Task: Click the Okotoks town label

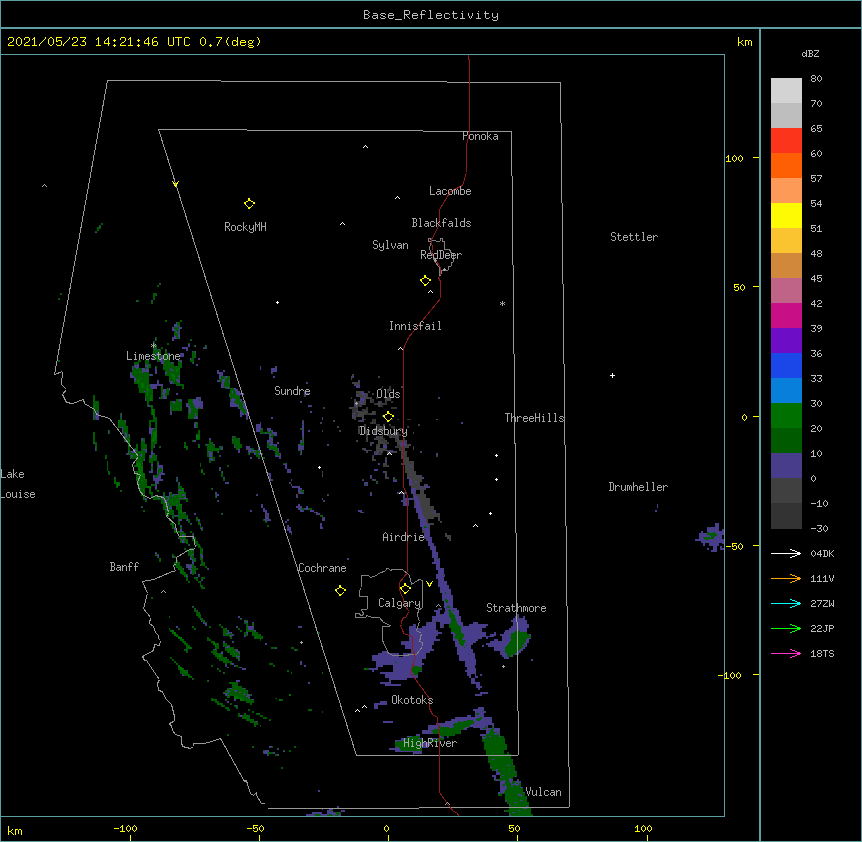Action: [x=412, y=700]
